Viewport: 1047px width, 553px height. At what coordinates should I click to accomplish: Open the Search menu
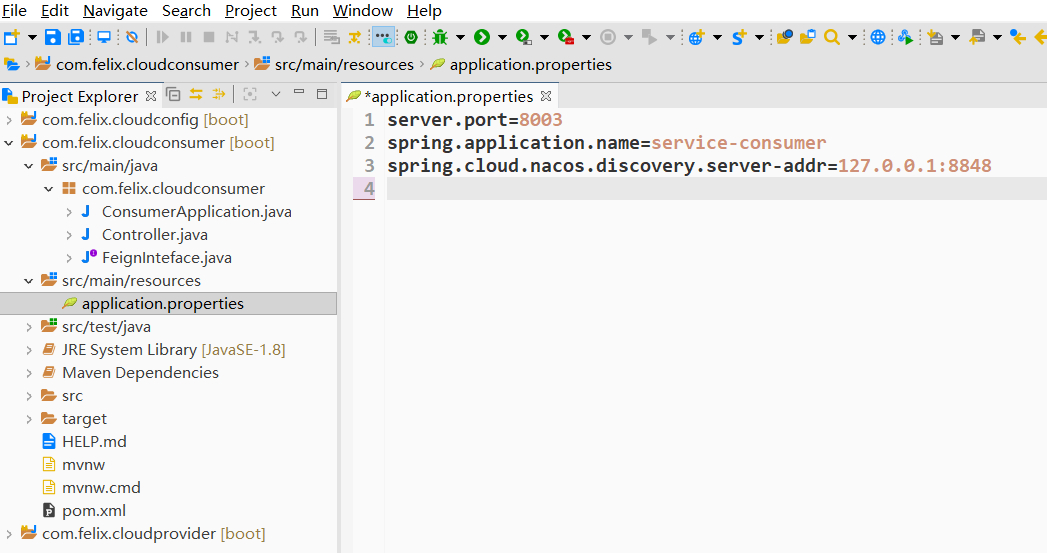click(186, 11)
